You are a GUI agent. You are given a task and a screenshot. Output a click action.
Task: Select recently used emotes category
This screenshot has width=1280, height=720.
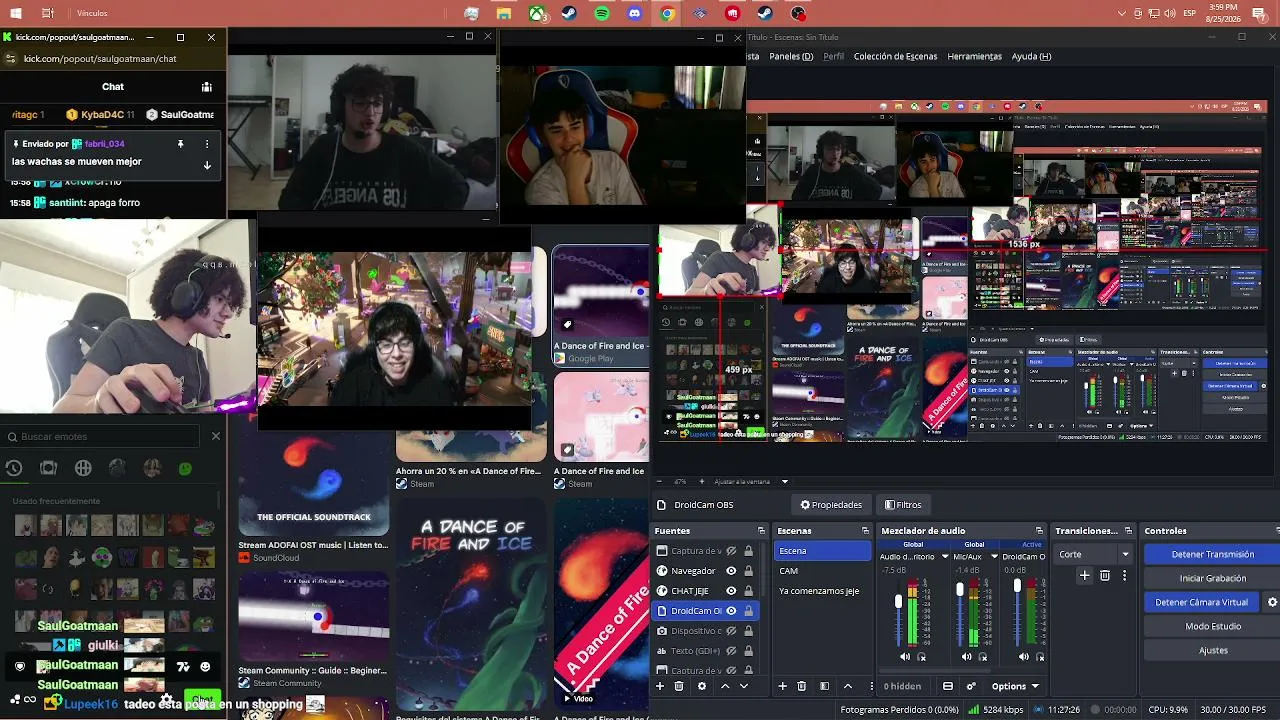coord(14,468)
